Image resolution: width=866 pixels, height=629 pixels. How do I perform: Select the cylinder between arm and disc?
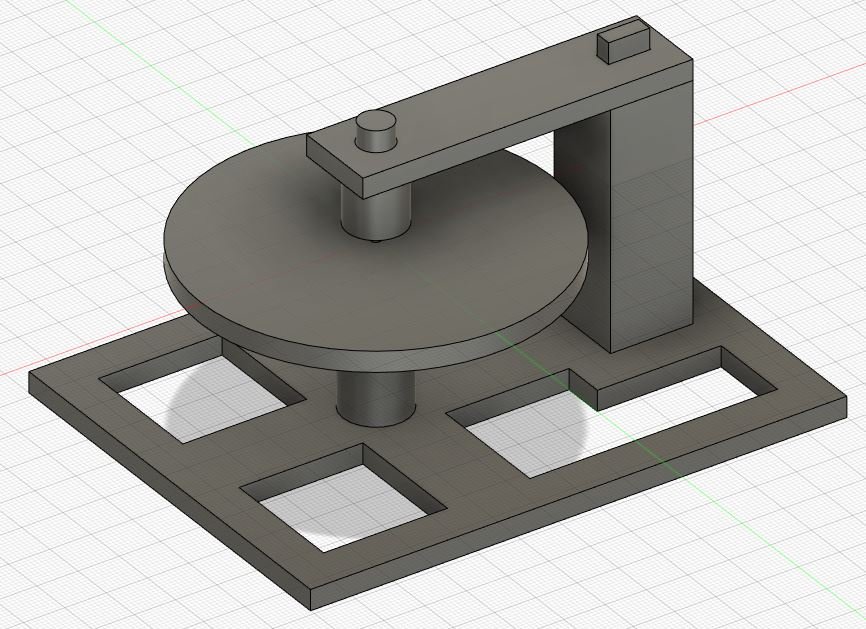point(376,215)
